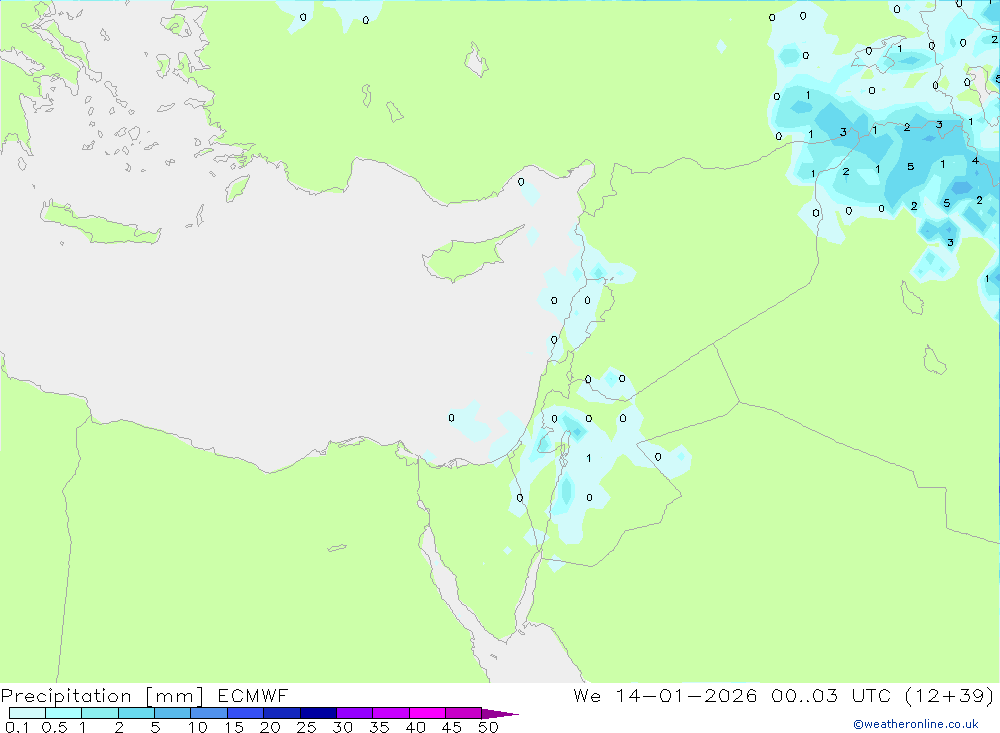The width and height of the screenshot is (1000, 733).
Task: Click the "We 14-01-2026" date text
Action: pos(665,695)
